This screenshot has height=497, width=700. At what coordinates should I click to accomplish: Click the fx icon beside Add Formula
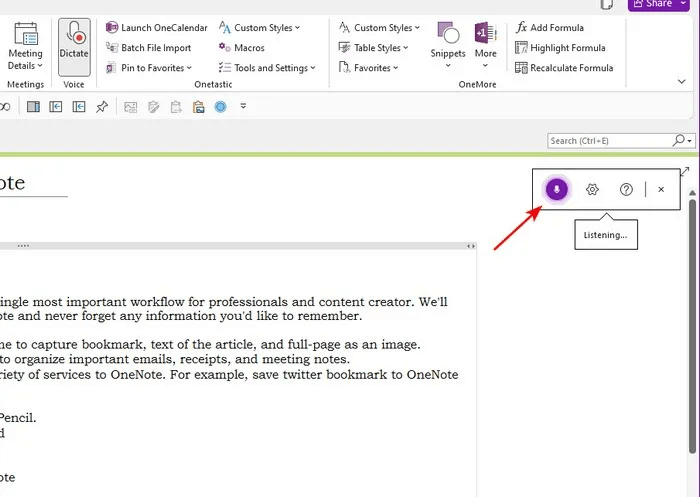(521, 27)
